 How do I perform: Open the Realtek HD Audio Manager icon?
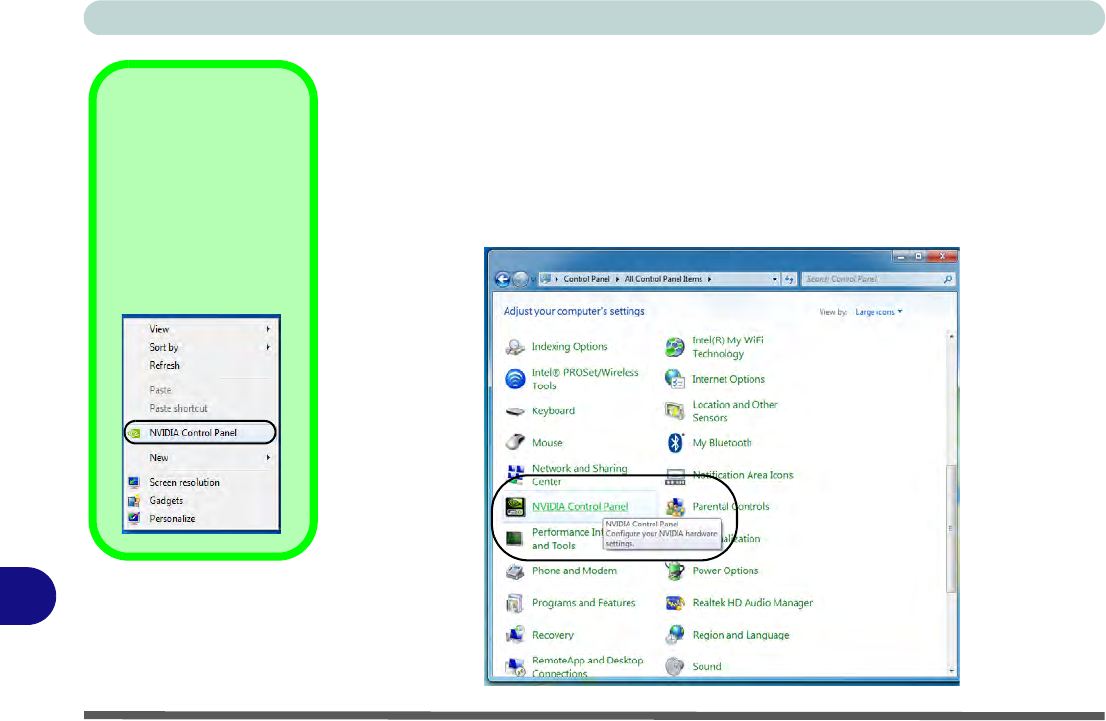tap(675, 603)
